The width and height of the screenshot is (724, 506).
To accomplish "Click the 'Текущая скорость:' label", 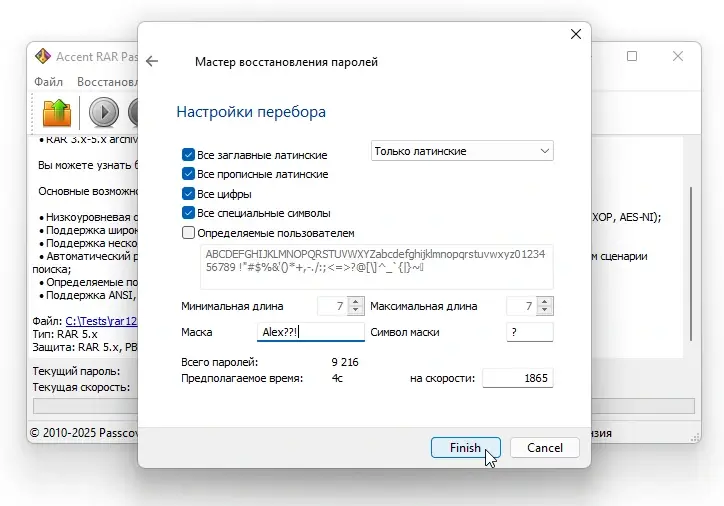I will tap(81, 387).
